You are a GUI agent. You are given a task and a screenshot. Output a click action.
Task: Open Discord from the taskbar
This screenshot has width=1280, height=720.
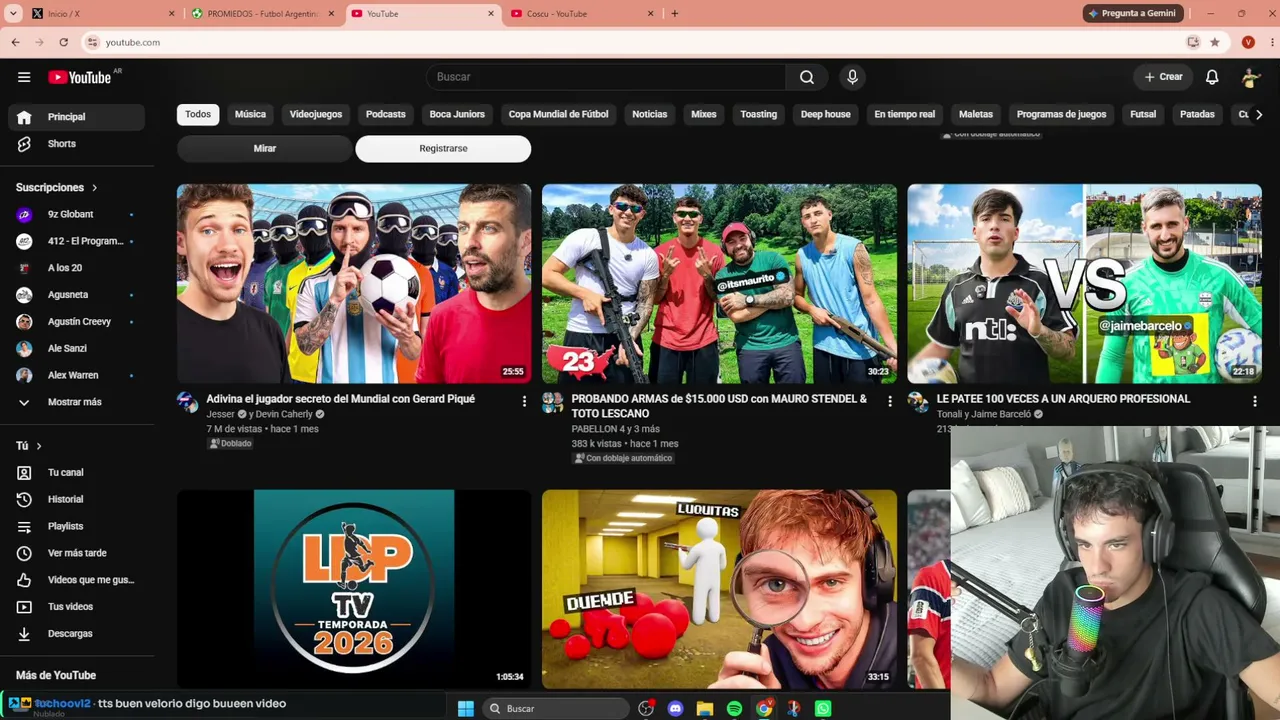(675, 708)
